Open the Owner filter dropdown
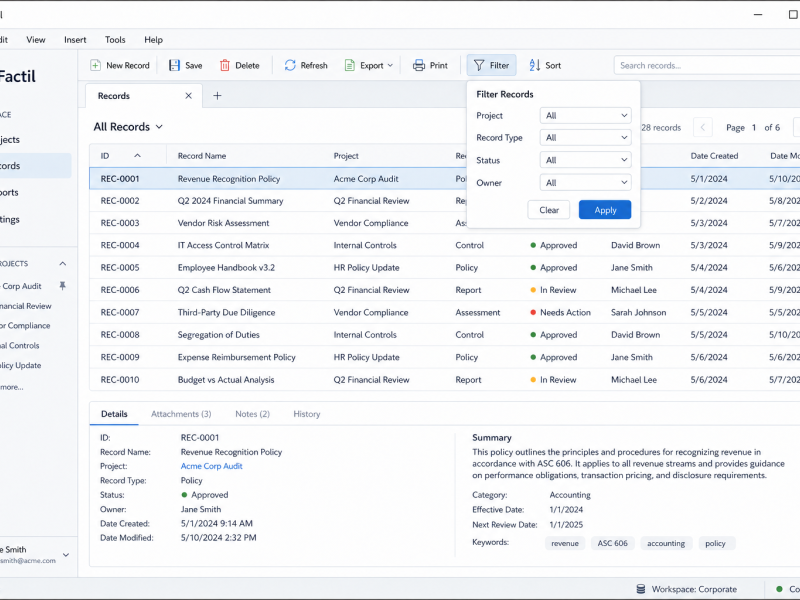Screen dimensions: 800x600 pyautogui.click(x=585, y=183)
